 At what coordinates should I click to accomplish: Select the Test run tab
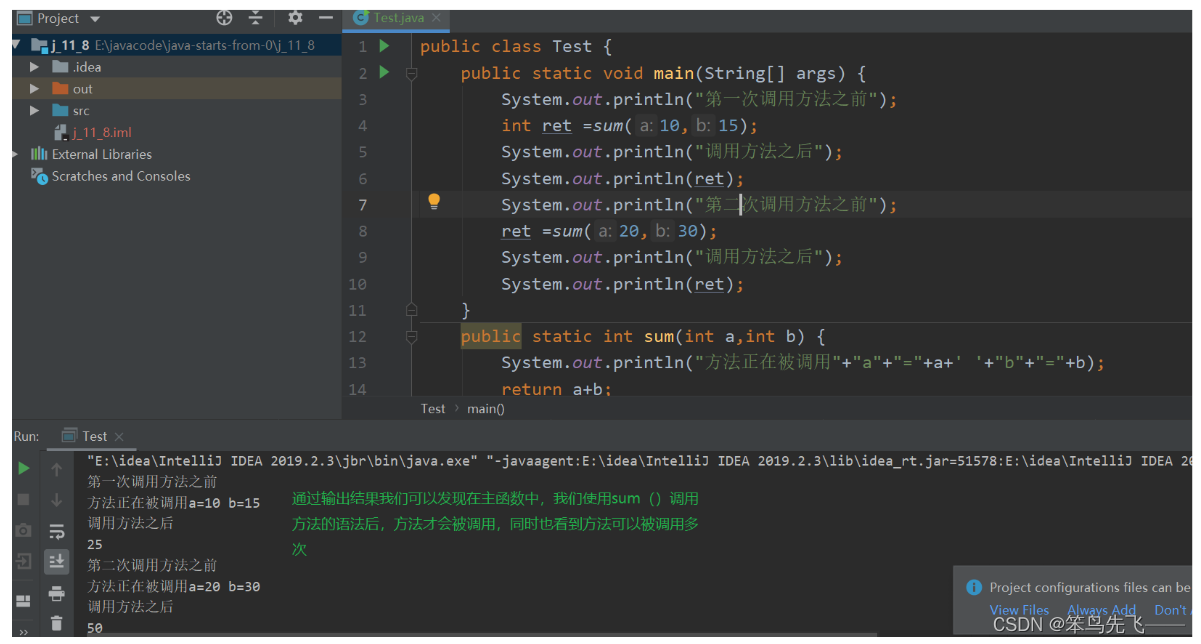(x=94, y=436)
